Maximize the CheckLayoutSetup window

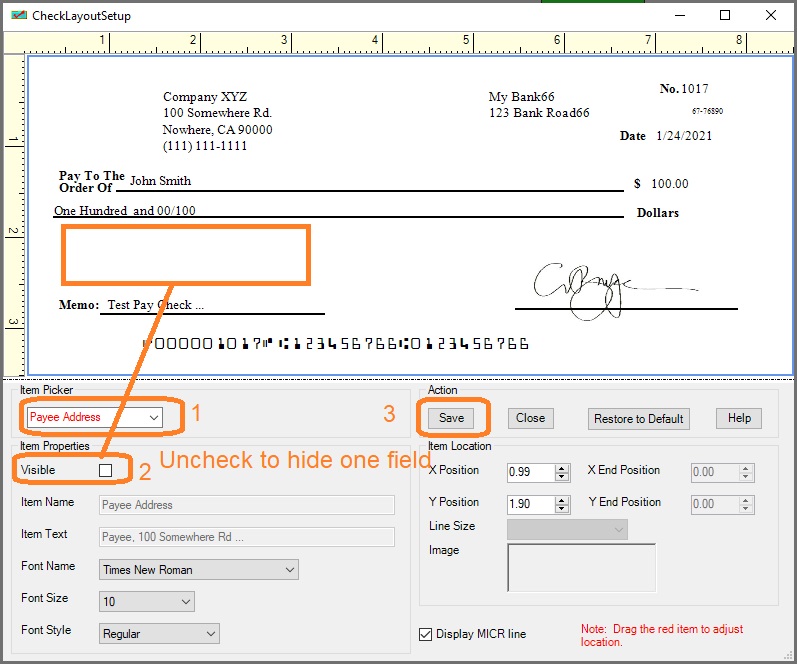(x=725, y=15)
